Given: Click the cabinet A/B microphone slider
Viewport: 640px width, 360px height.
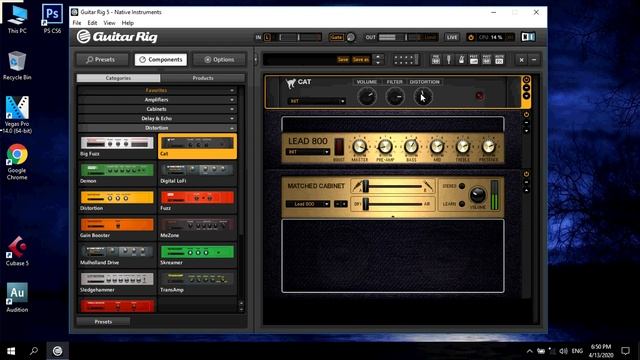Looking at the screenshot, I should click(x=393, y=187).
